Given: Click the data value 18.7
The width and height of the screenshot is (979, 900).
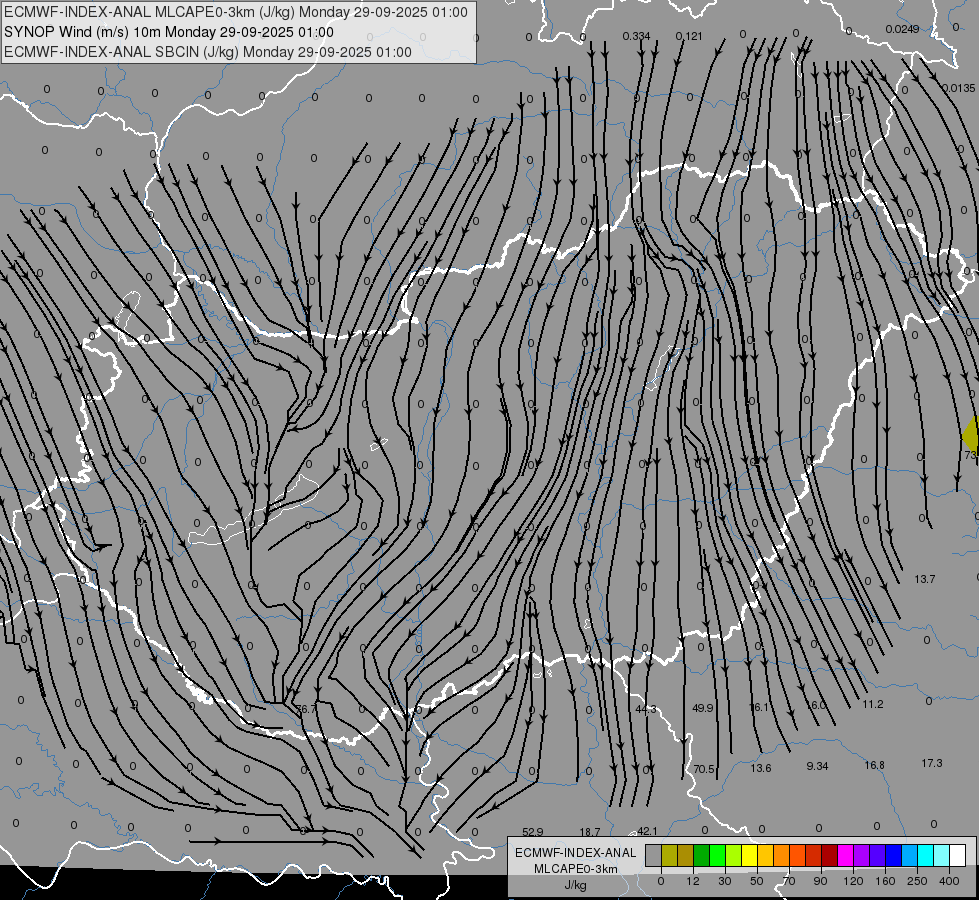Looking at the screenshot, I should click(589, 832).
